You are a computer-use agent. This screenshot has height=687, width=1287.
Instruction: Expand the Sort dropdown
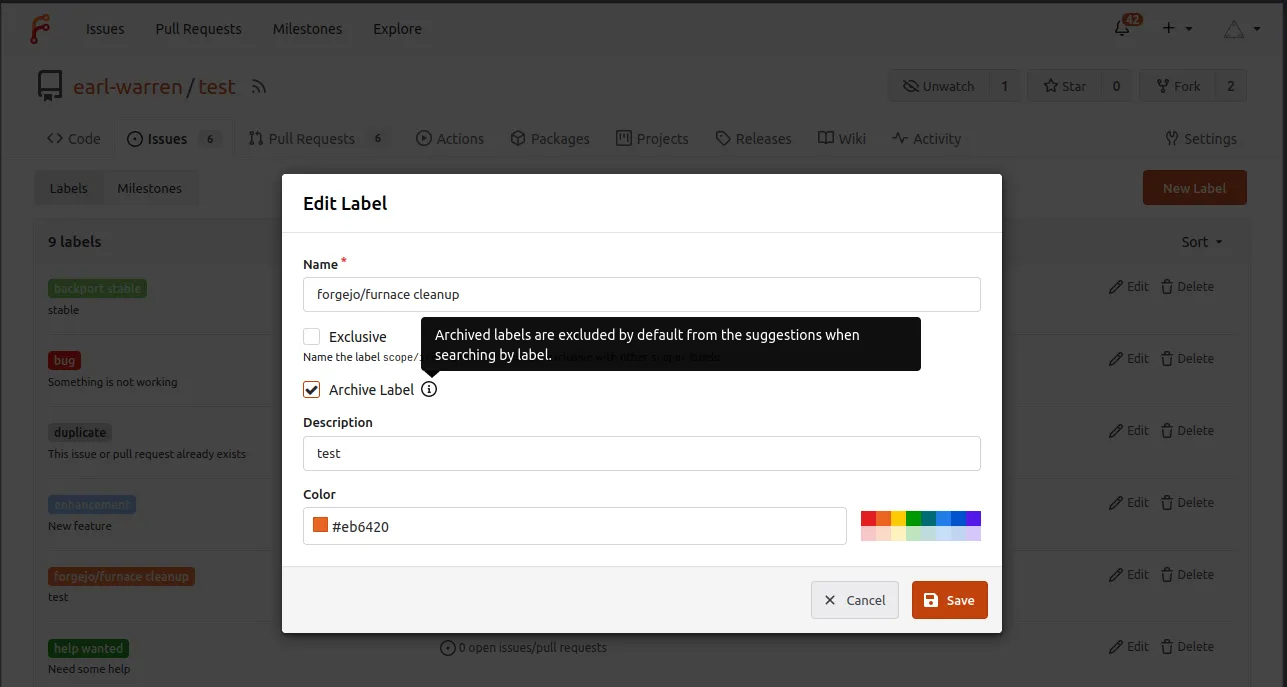coord(1201,242)
